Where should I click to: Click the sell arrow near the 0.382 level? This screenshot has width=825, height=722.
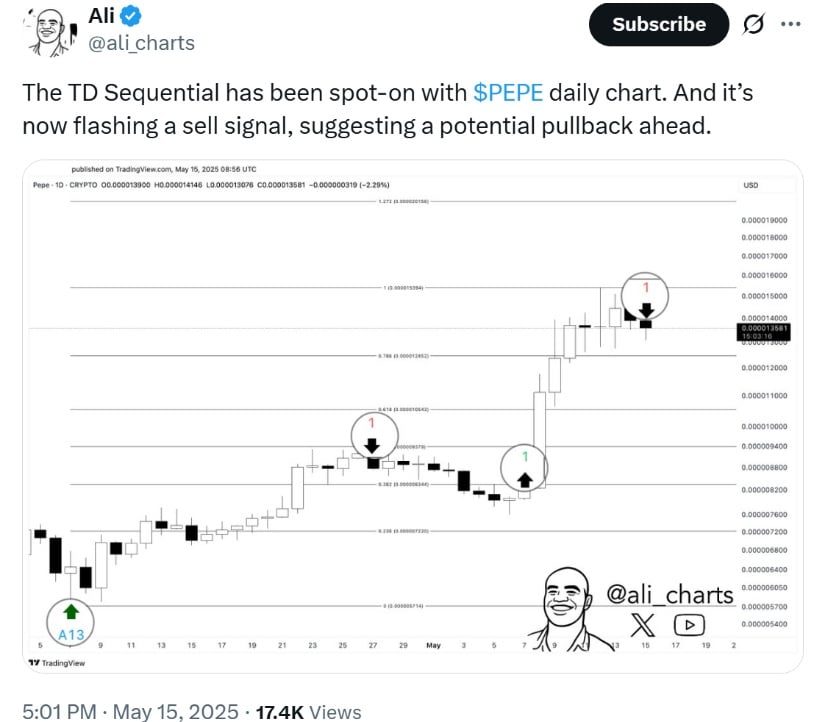pyautogui.click(x=372, y=446)
